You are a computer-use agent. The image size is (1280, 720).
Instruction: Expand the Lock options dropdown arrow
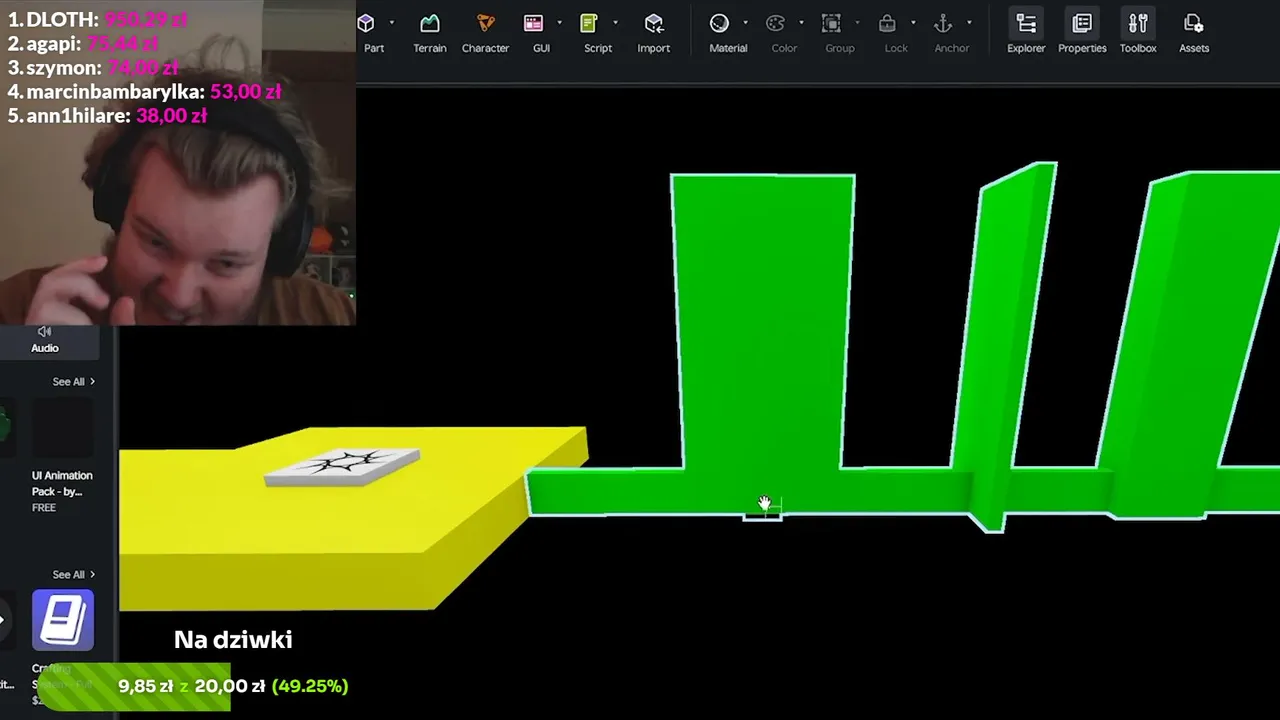pos(913,23)
